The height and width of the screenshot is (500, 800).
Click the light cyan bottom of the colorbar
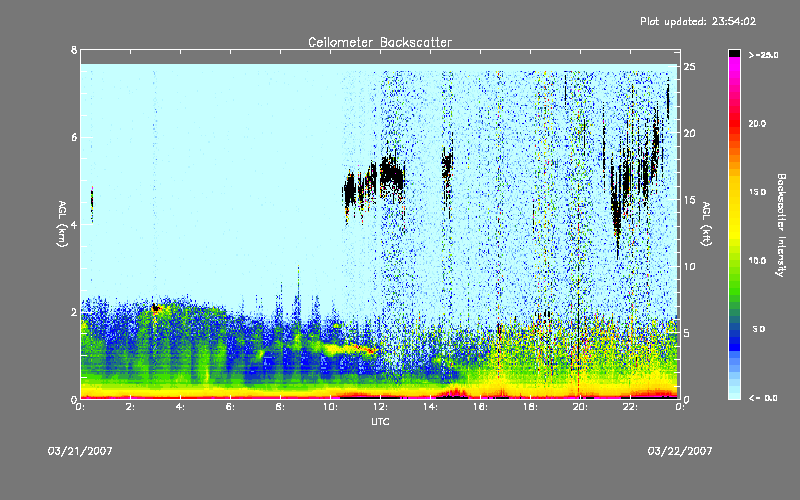734,394
